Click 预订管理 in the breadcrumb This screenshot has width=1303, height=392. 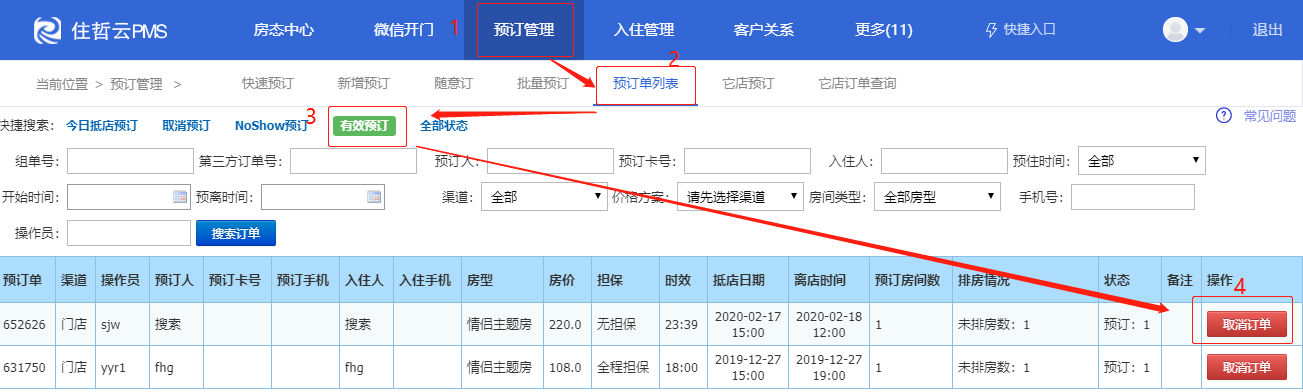coord(136,85)
